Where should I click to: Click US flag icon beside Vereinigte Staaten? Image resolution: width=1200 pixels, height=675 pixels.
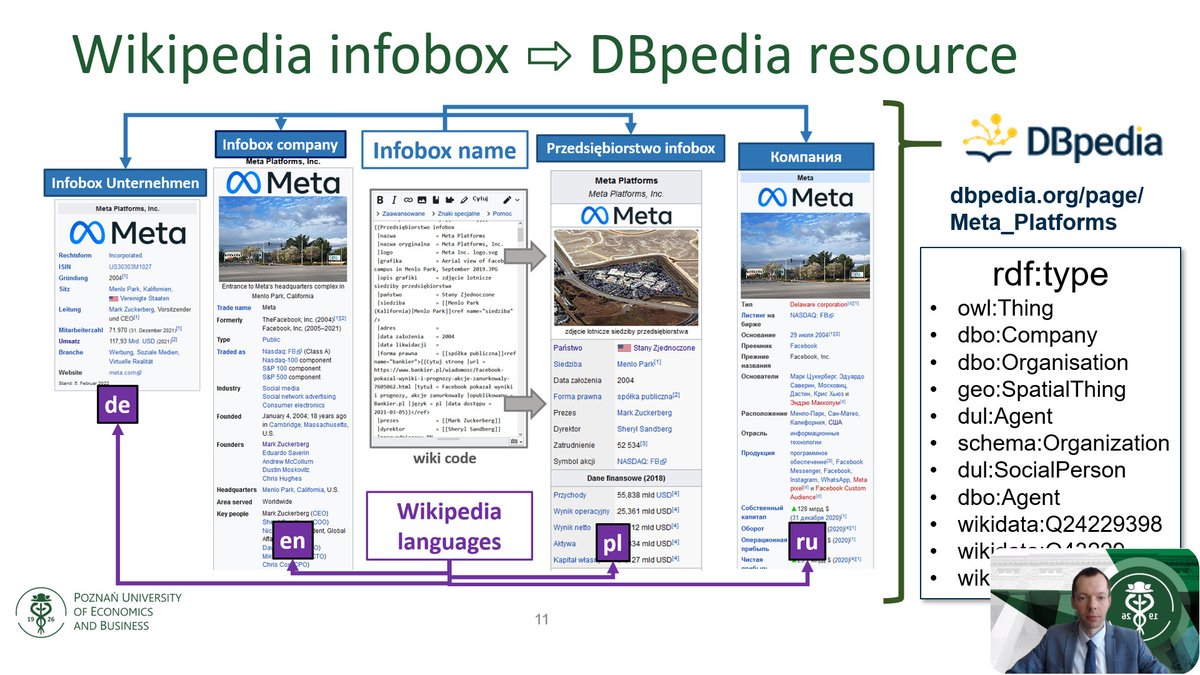coord(114,298)
